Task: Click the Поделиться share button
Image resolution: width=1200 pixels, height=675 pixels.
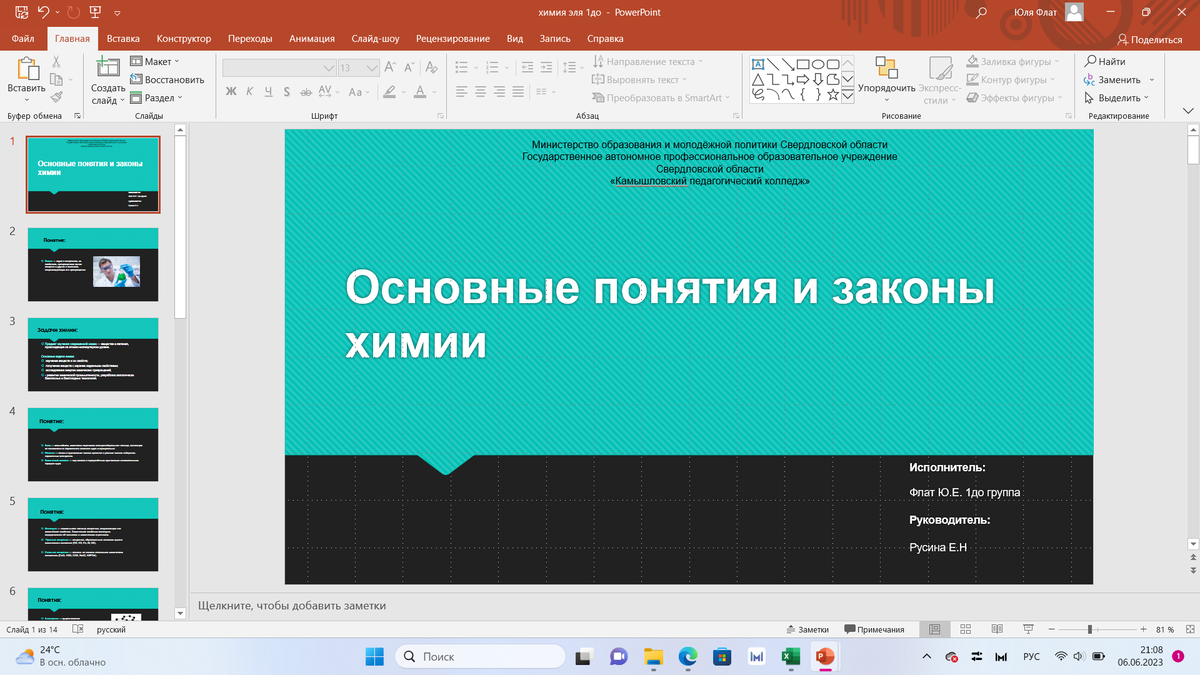Action: (x=1150, y=39)
